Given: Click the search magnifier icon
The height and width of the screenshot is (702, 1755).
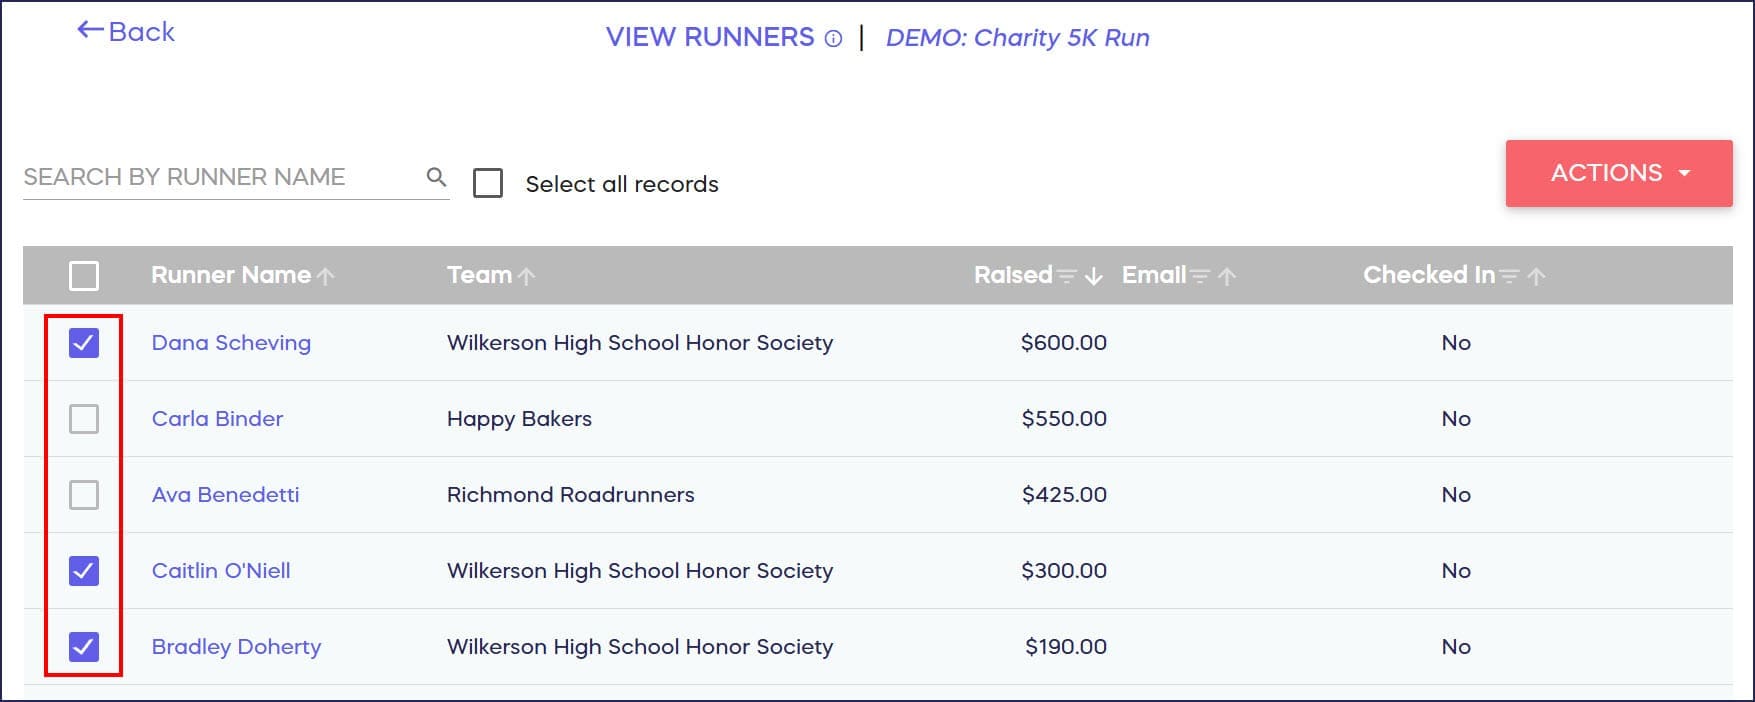Looking at the screenshot, I should point(436,177).
